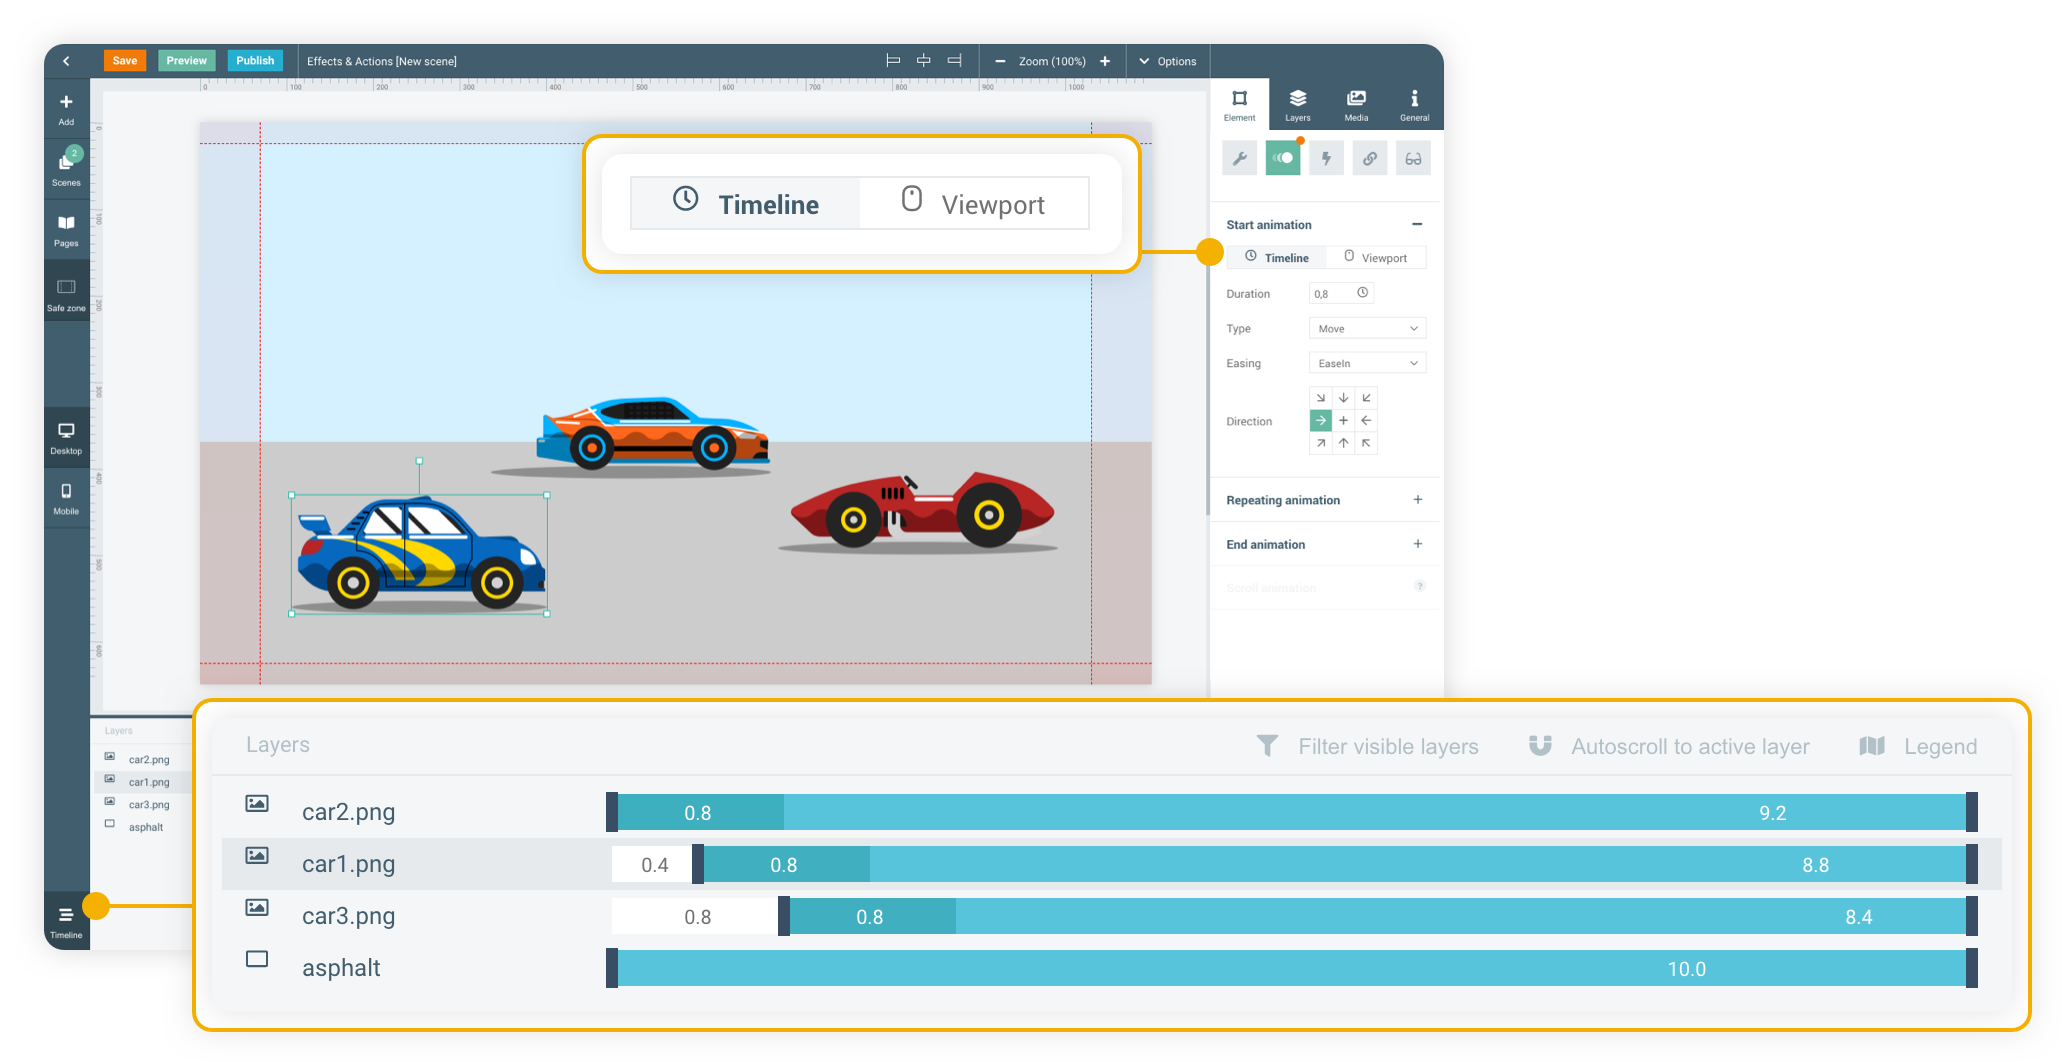Switch to Desktop view

pos(66,437)
